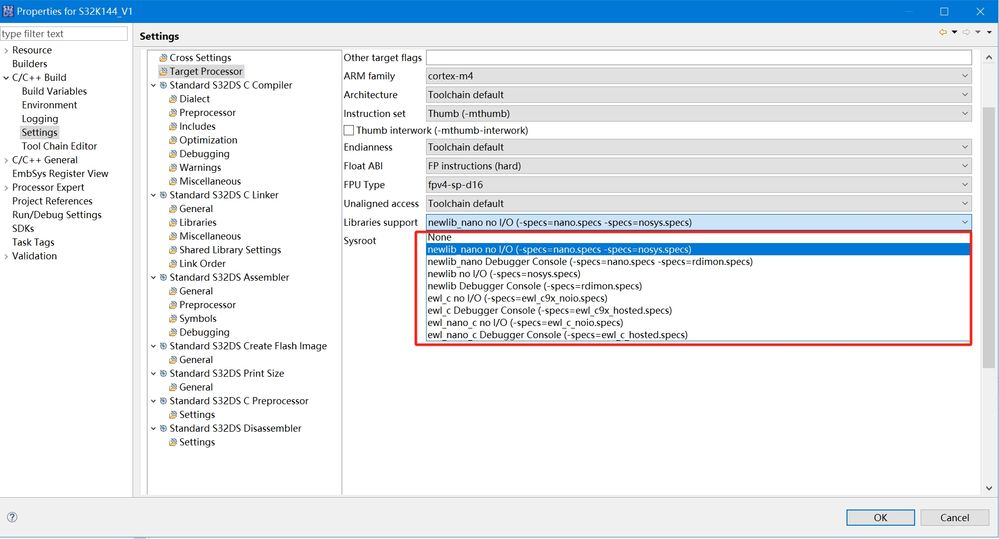Select newlib_nano Debugger Console option

(x=698, y=261)
